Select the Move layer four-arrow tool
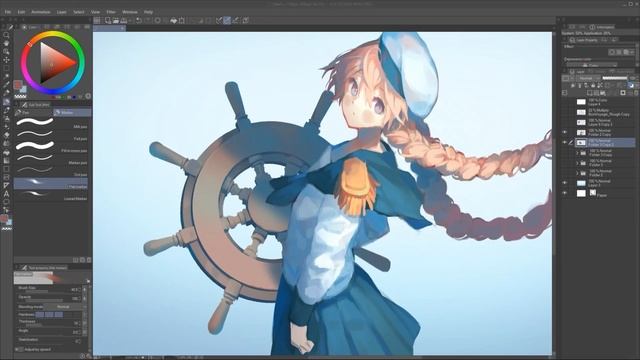Image resolution: width=640 pixels, height=360 pixels. coord(7,60)
